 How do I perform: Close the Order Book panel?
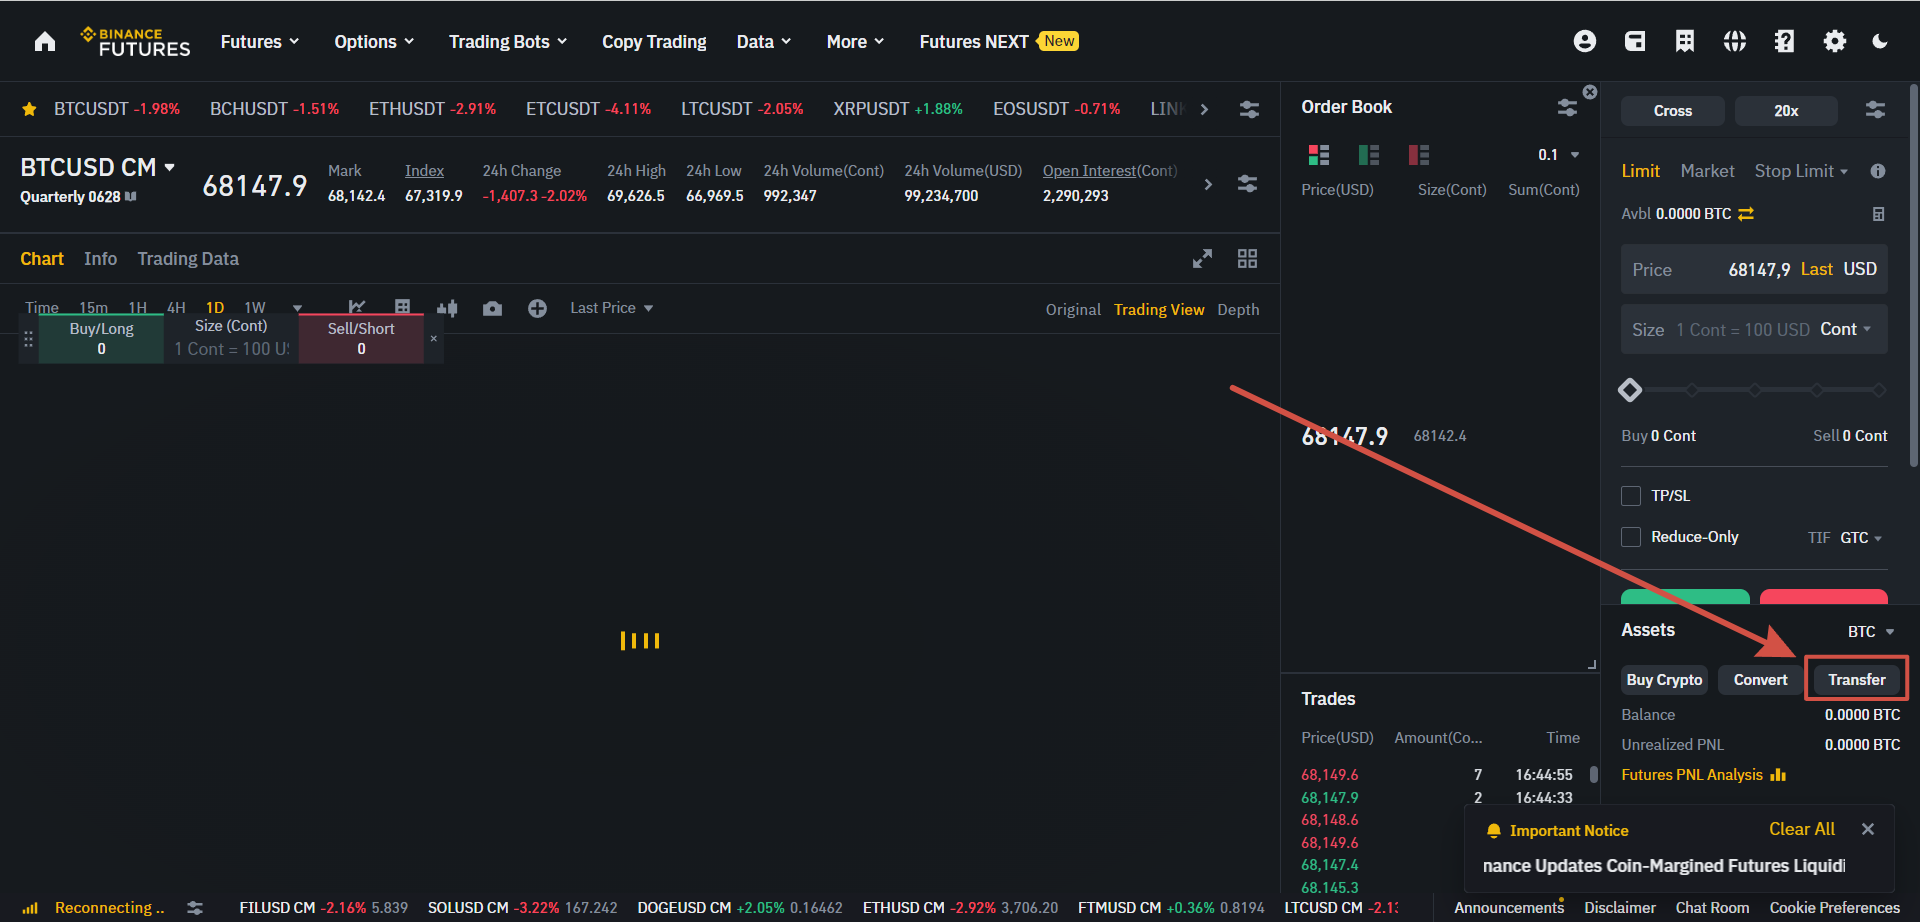click(x=1590, y=92)
